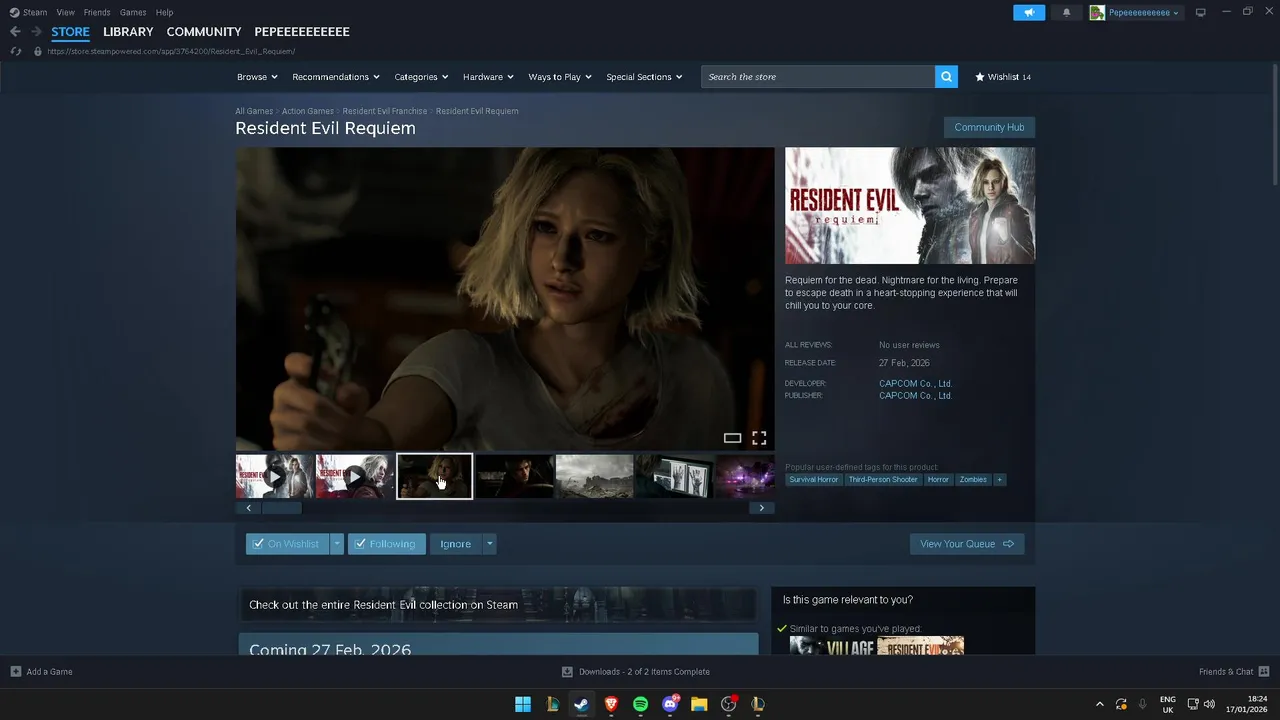1280x720 pixels.
Task: Open the PEPEEEEEEEEEE profile tab
Action: point(302,32)
